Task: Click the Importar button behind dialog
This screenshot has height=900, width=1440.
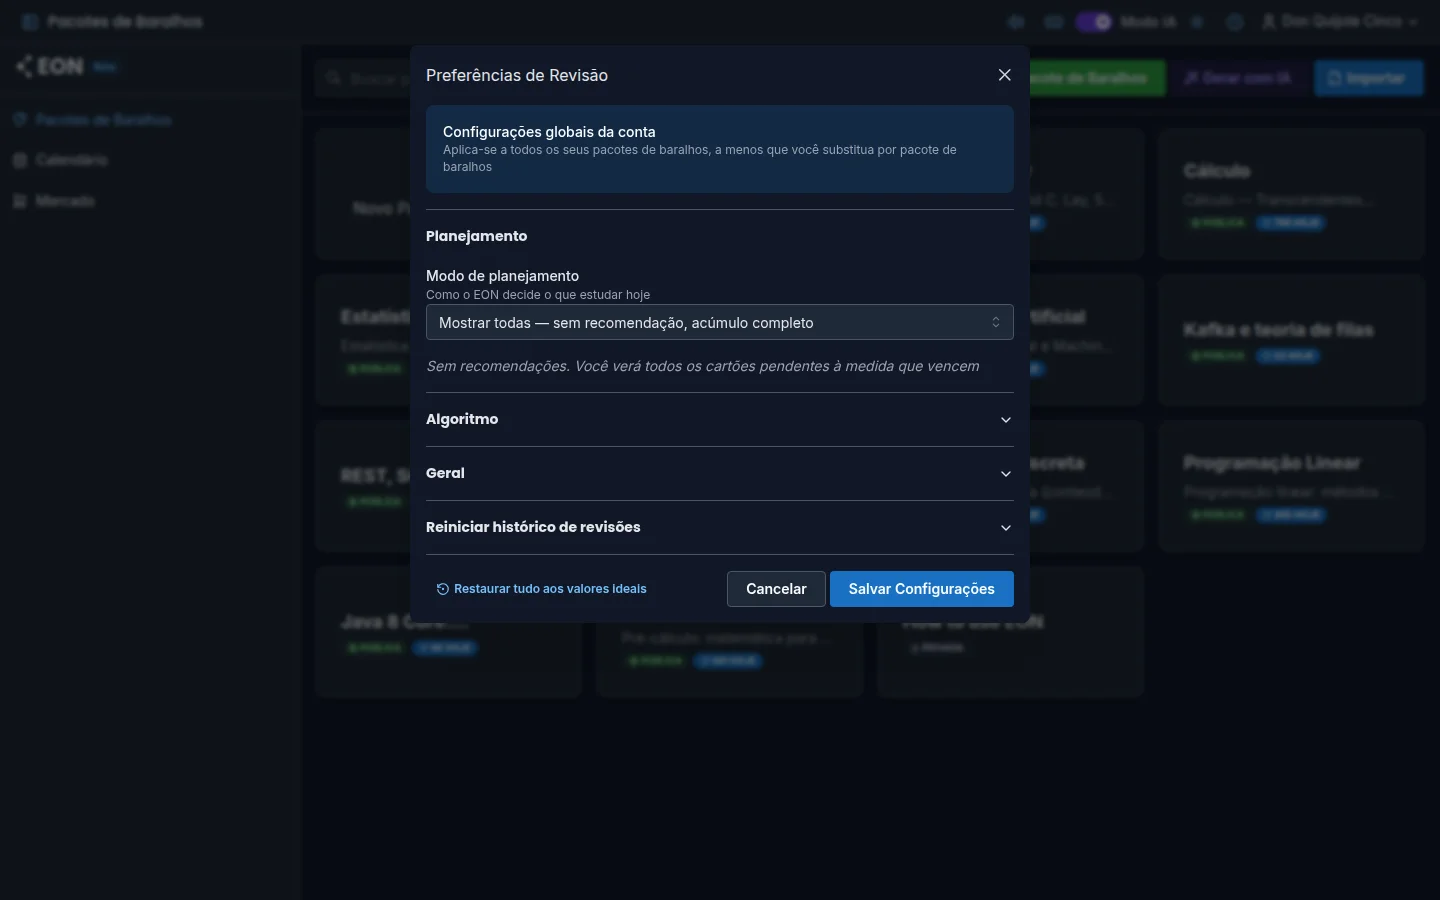Action: coord(1368,78)
